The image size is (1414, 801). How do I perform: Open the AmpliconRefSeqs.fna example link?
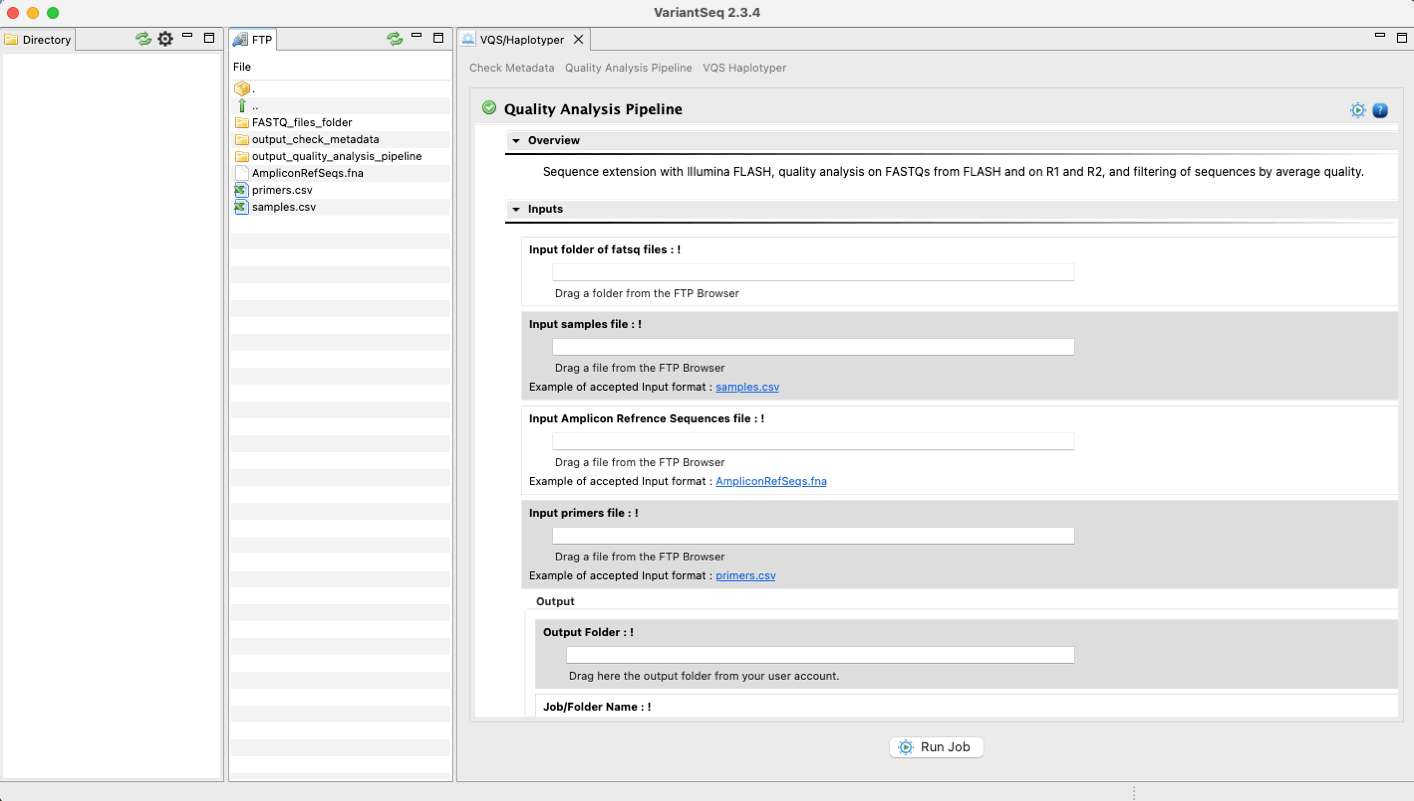click(x=771, y=481)
